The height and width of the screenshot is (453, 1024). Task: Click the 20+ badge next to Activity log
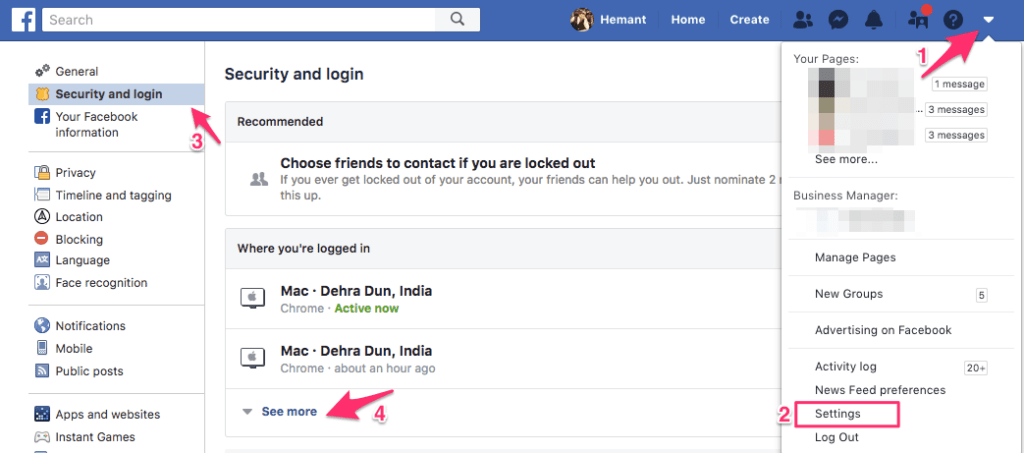[x=976, y=368]
